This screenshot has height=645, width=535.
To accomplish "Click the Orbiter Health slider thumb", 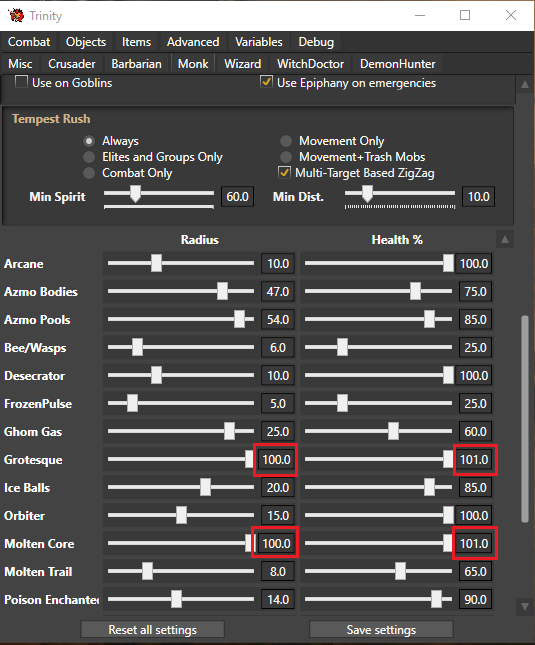I will [448, 515].
